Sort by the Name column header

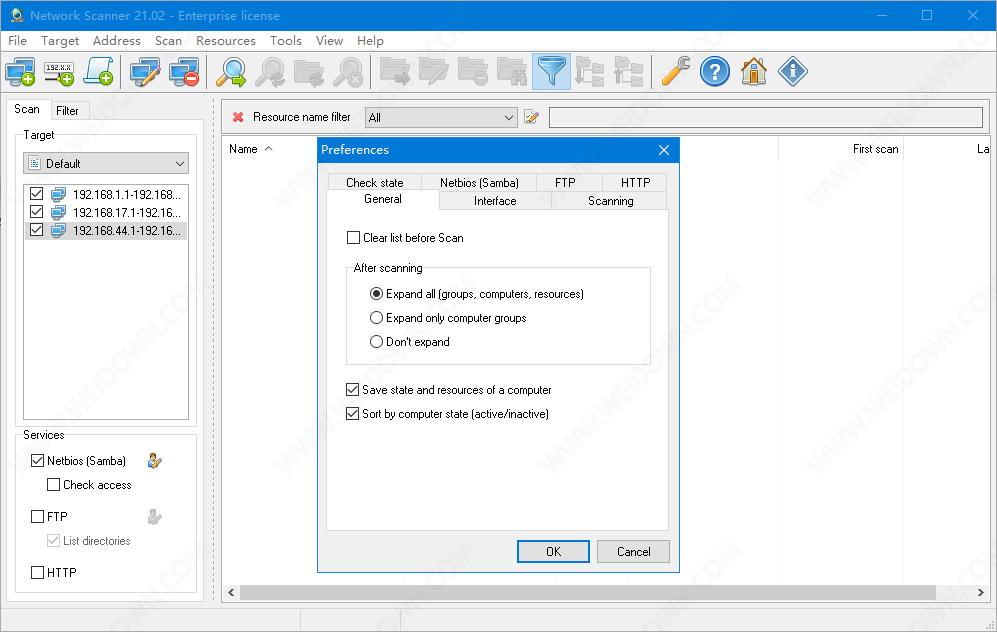[244, 149]
